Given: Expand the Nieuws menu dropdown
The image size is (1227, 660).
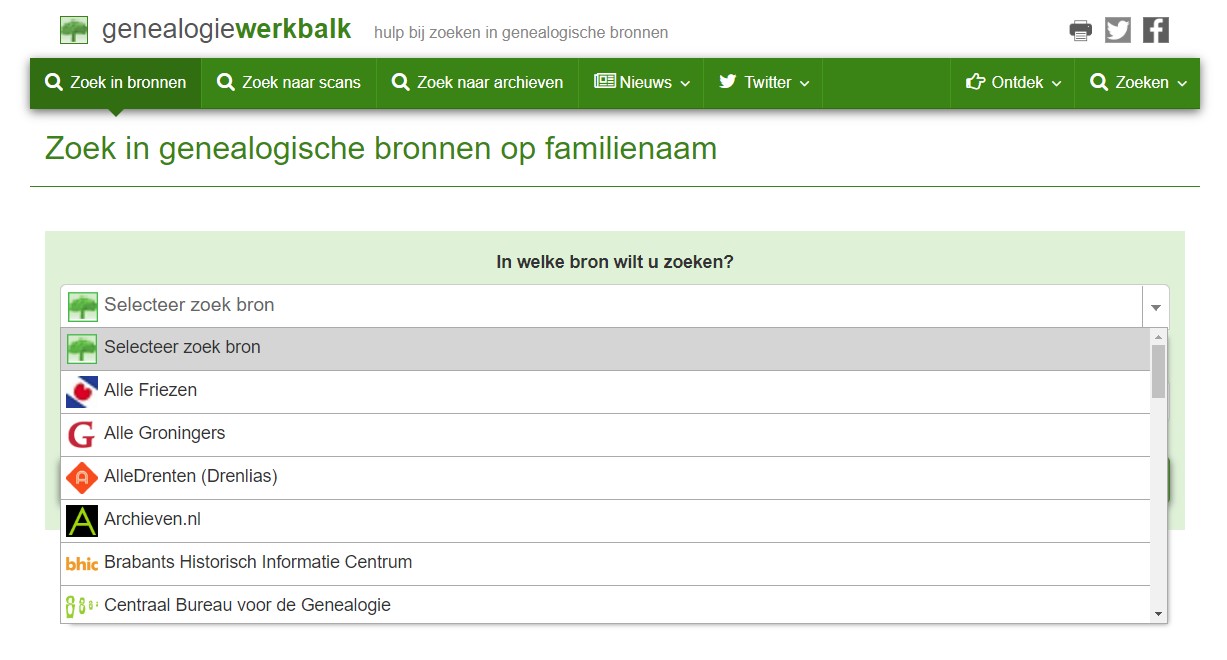Looking at the screenshot, I should (x=642, y=83).
